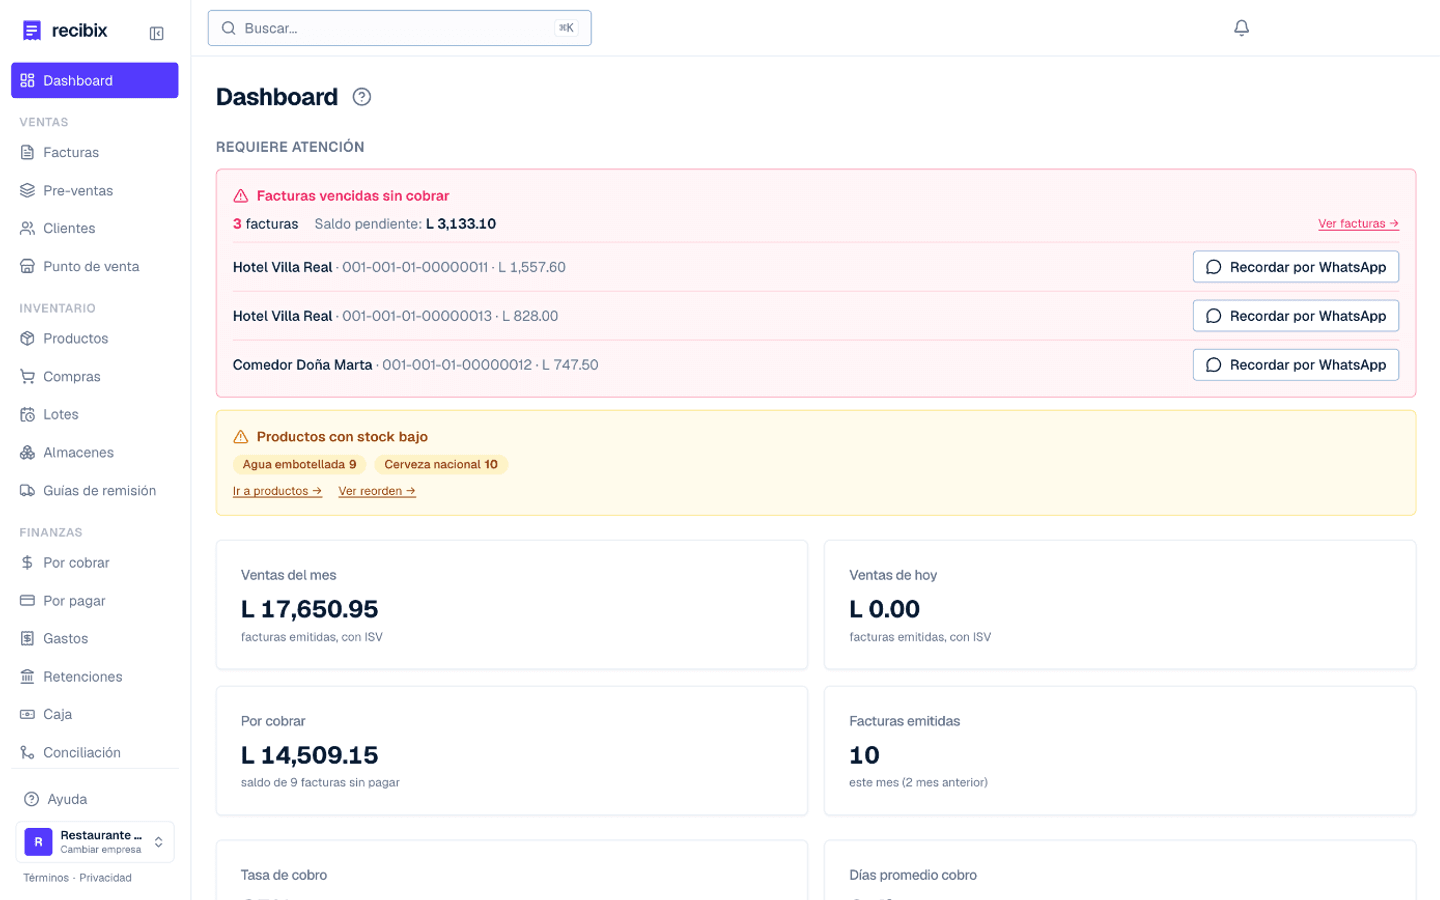Navigate to Clientes
Image resolution: width=1440 pixels, height=900 pixels.
click(x=95, y=228)
